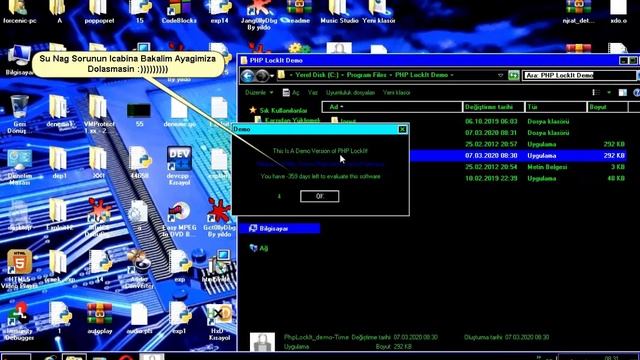Screen dimensions: 640x360
Task: Select 'Yerel Disk (C:)' in address path
Action: coord(317,75)
